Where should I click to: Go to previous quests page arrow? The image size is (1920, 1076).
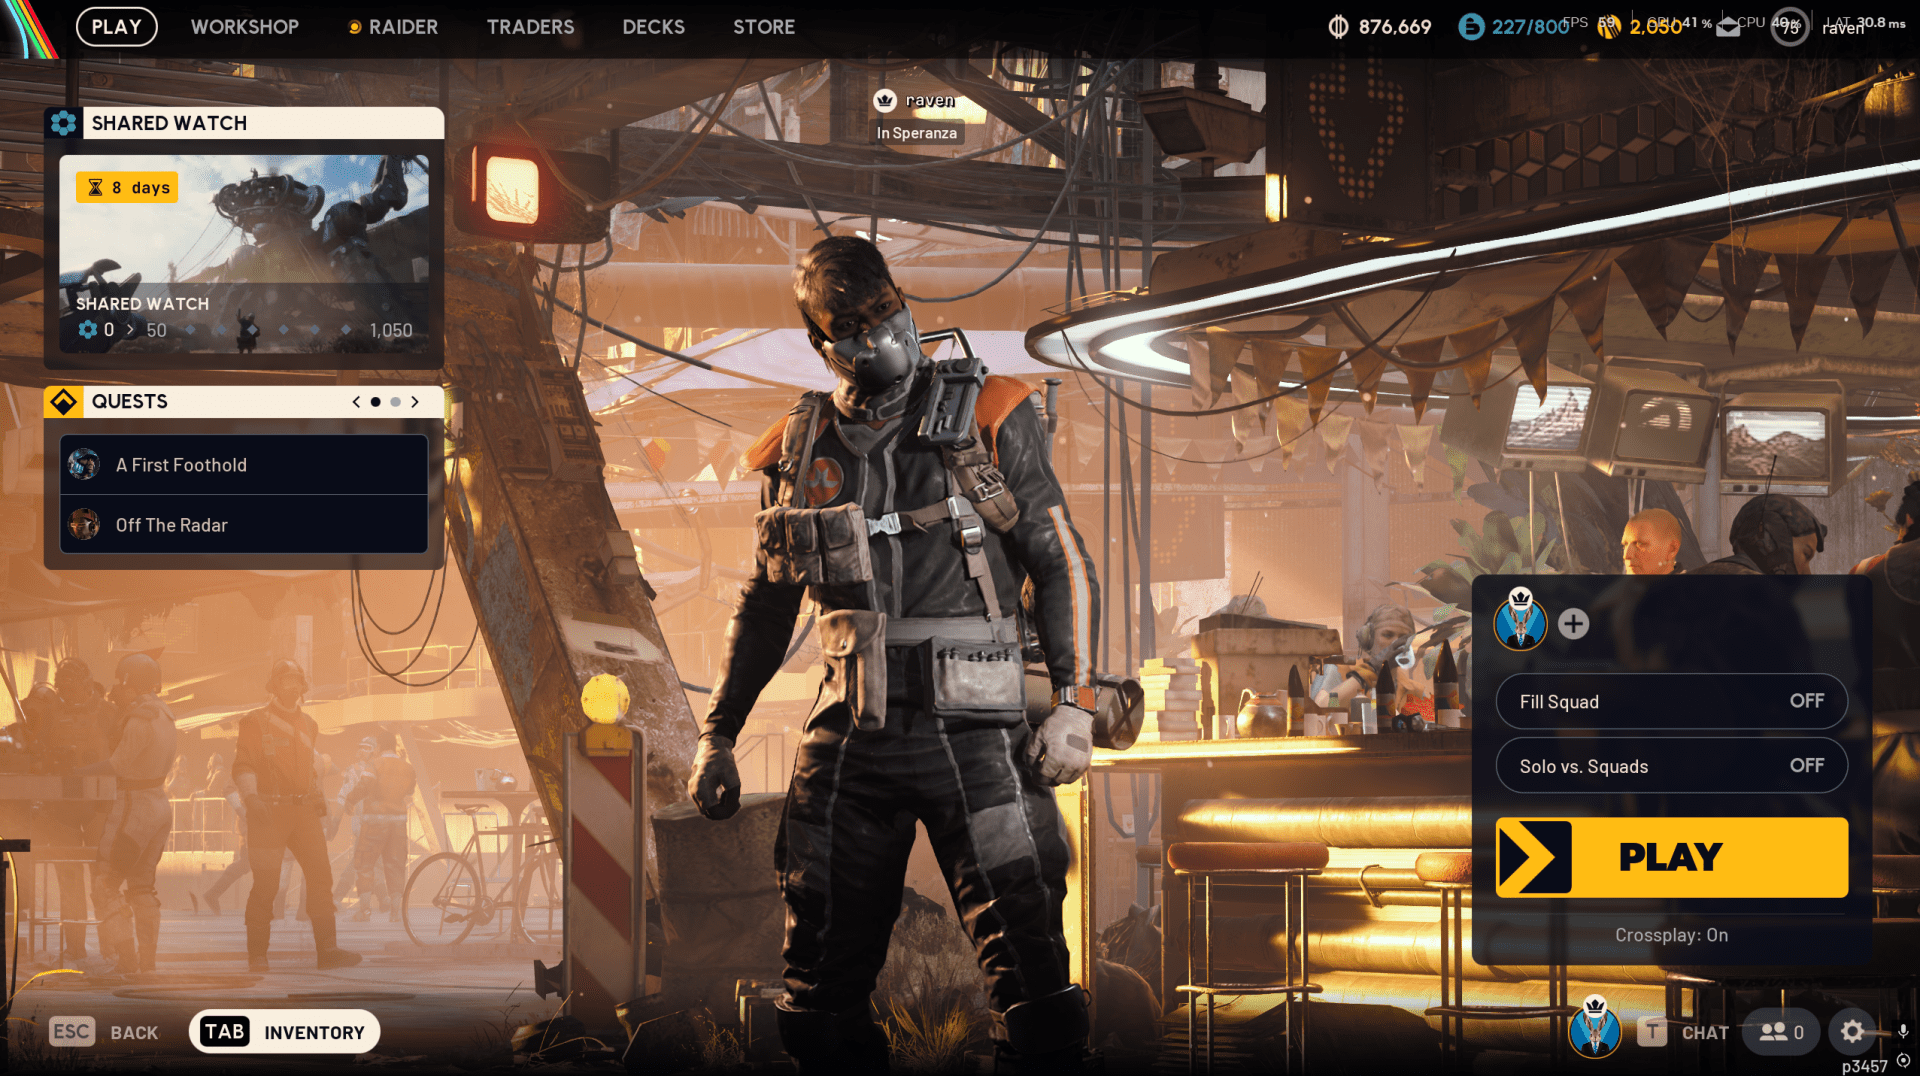(356, 402)
